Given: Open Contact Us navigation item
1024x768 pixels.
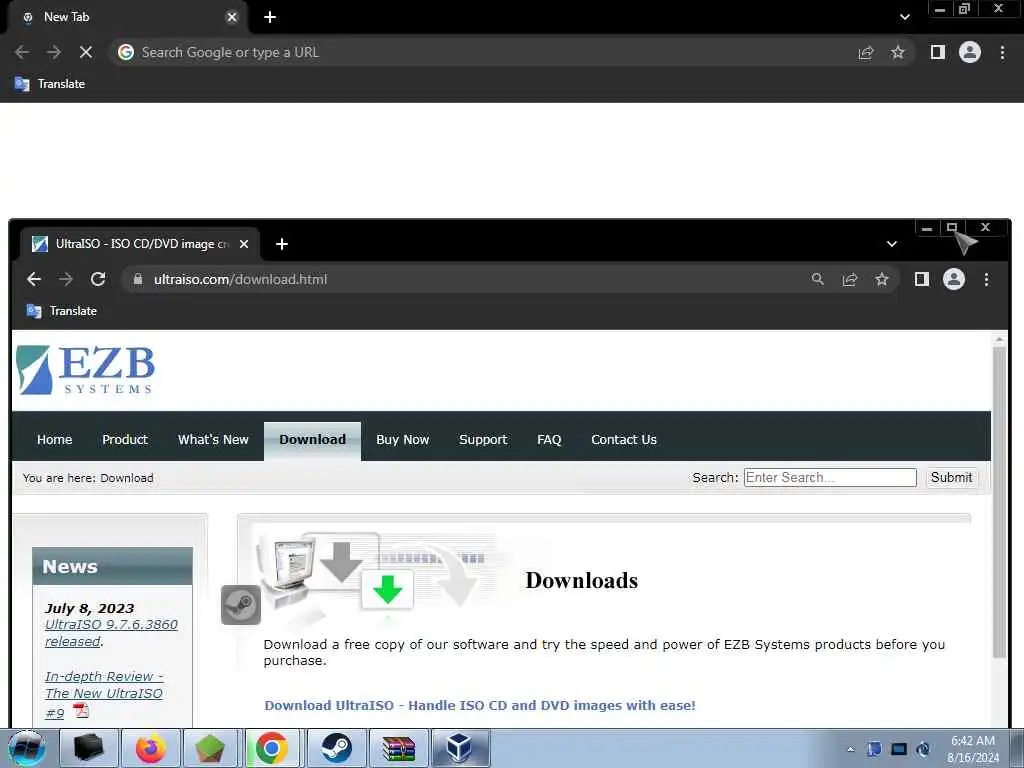Looking at the screenshot, I should coord(624,440).
